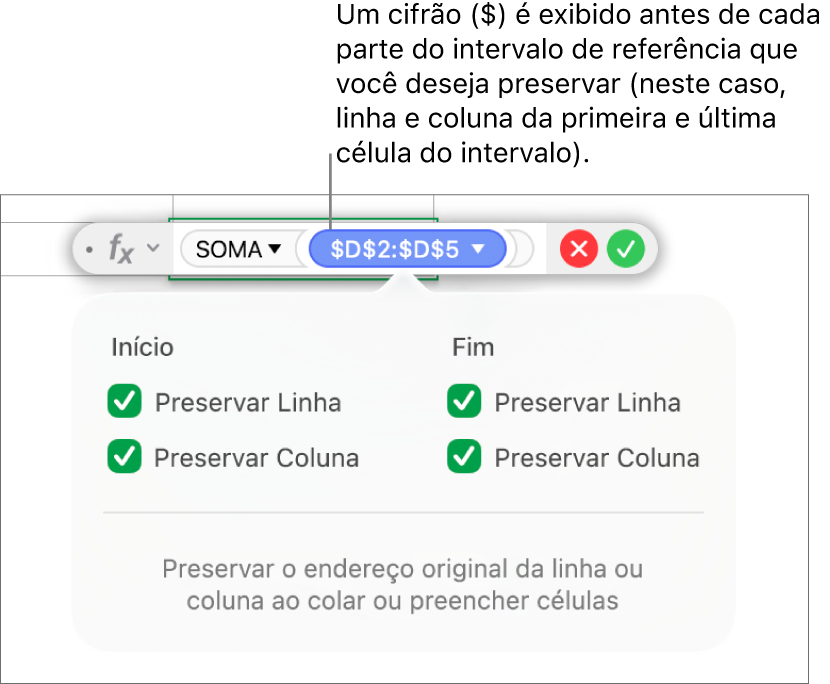This screenshot has height=684, width=830.
Task: Open the SOMA function dropdown arrow
Action: (272, 249)
